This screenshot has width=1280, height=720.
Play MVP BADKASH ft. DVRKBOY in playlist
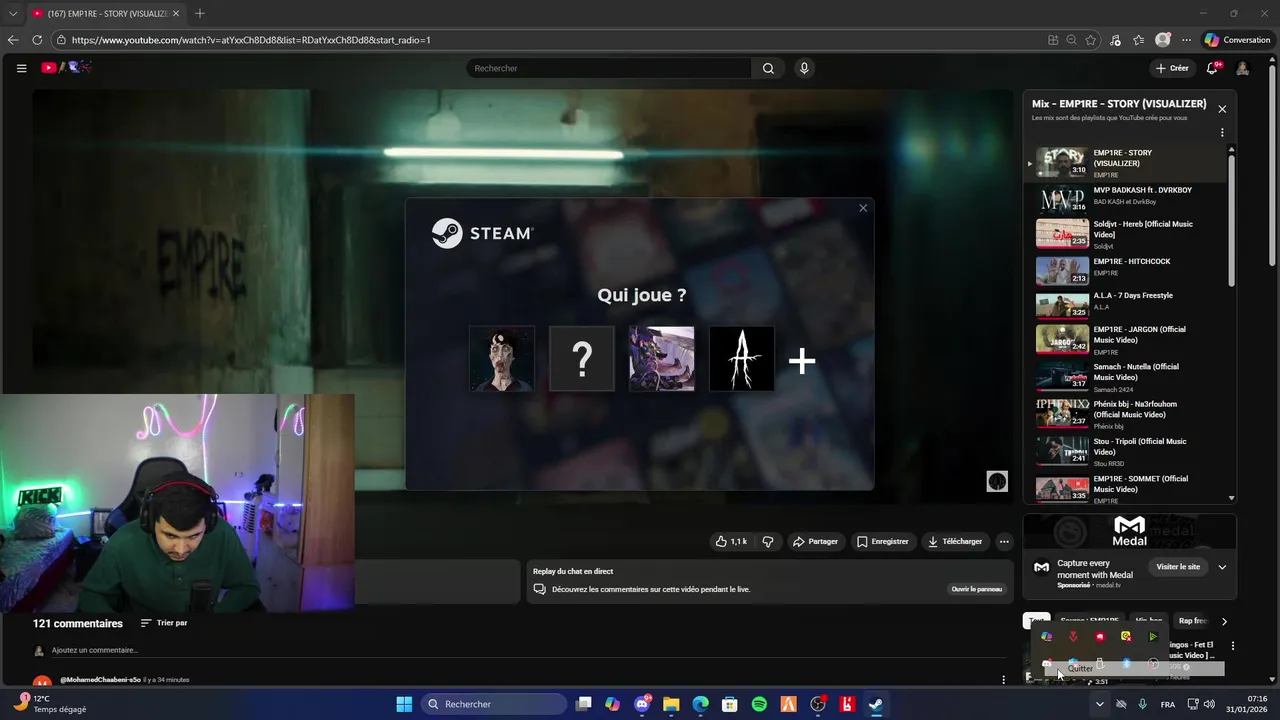click(x=1125, y=197)
